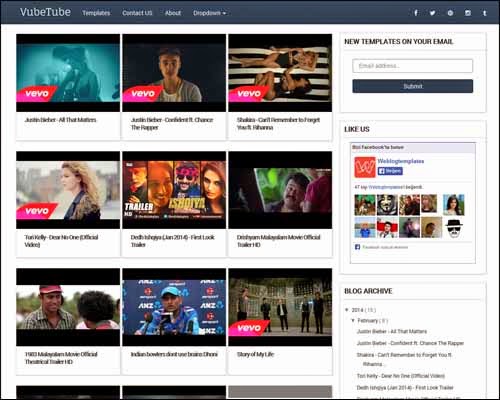Open Justin Bieber All That Matters thumbnail

pos(68,73)
